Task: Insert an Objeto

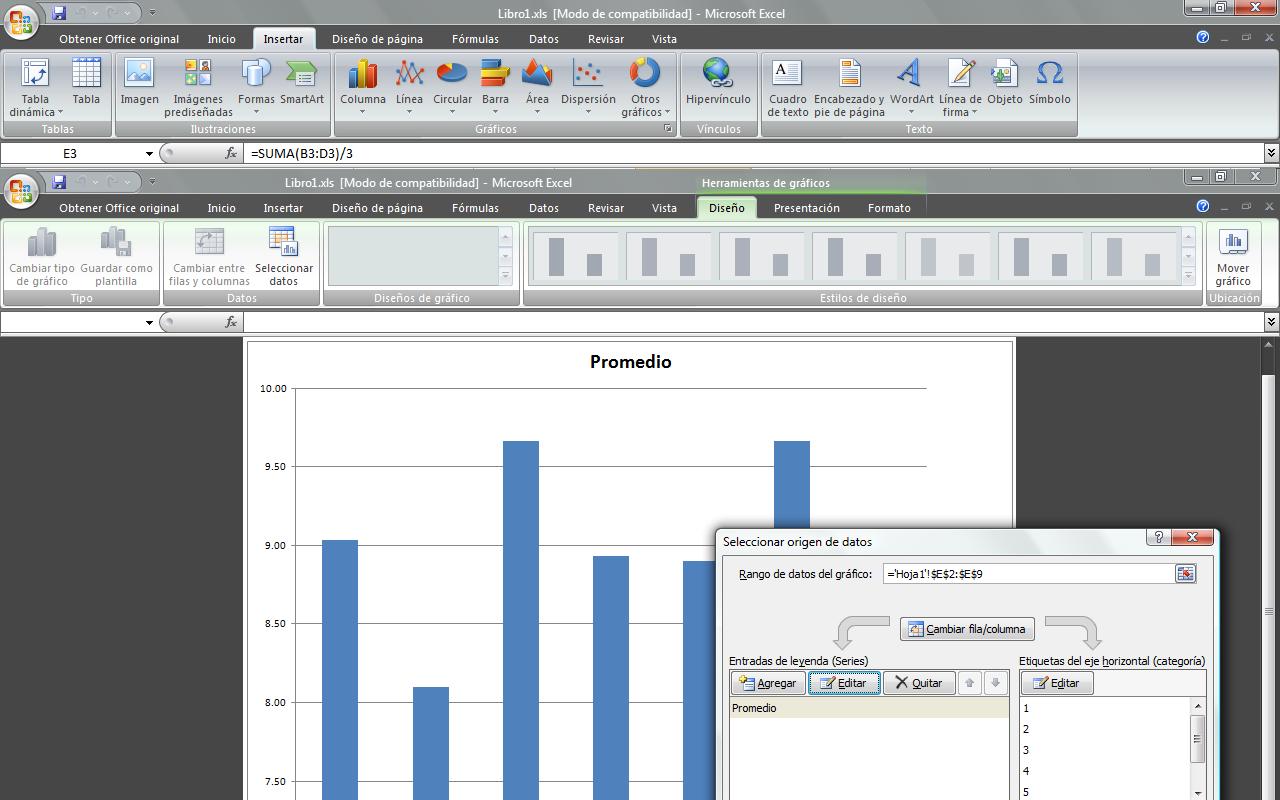Action: tap(1004, 82)
